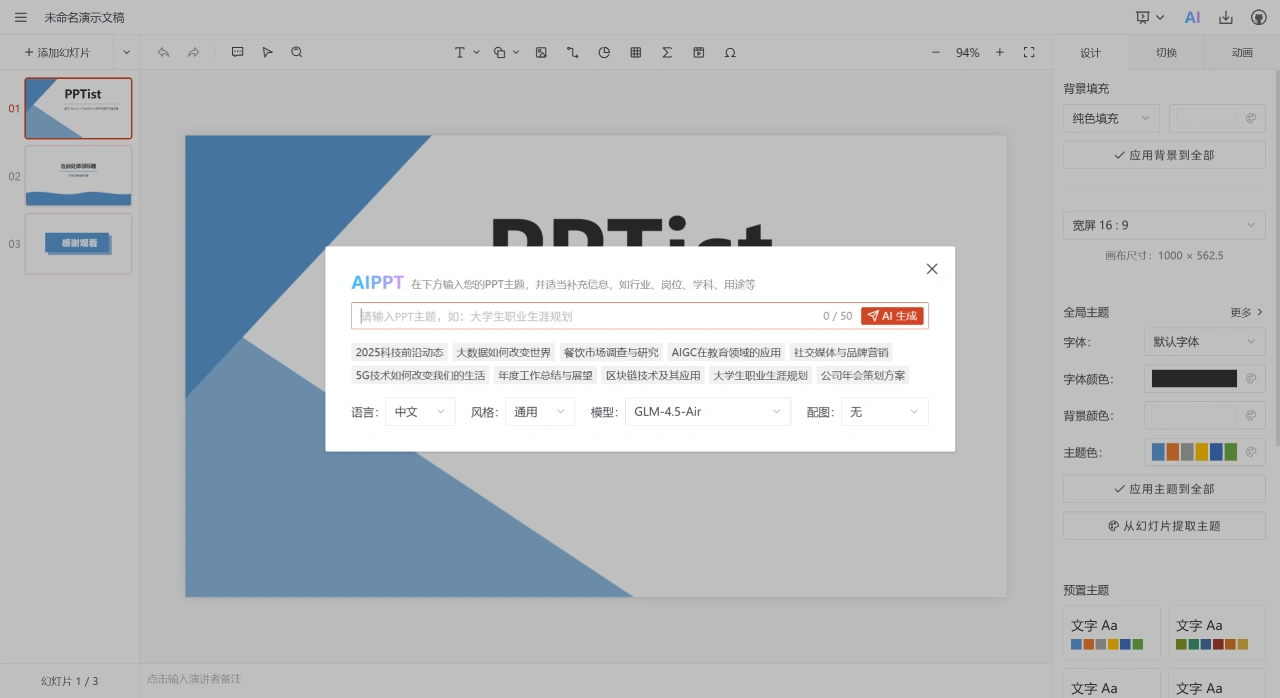The image size is (1280, 698).
Task: Choose topic 区块链技术及其应用
Action: tap(653, 375)
